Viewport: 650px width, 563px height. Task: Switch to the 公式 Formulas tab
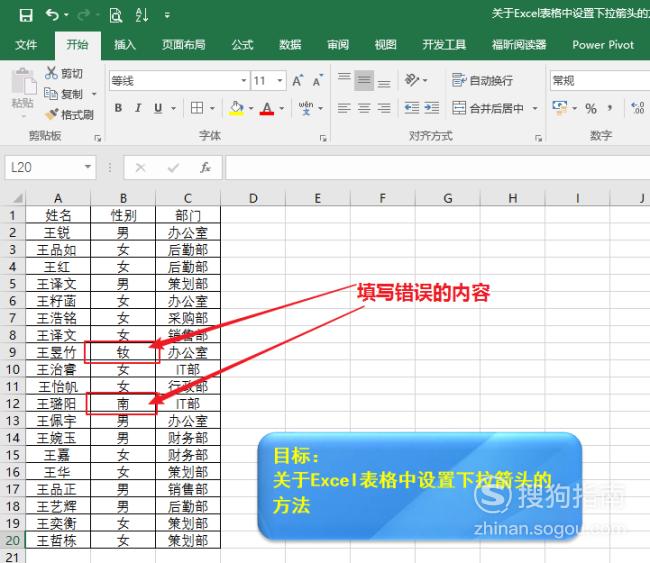pyautogui.click(x=243, y=45)
